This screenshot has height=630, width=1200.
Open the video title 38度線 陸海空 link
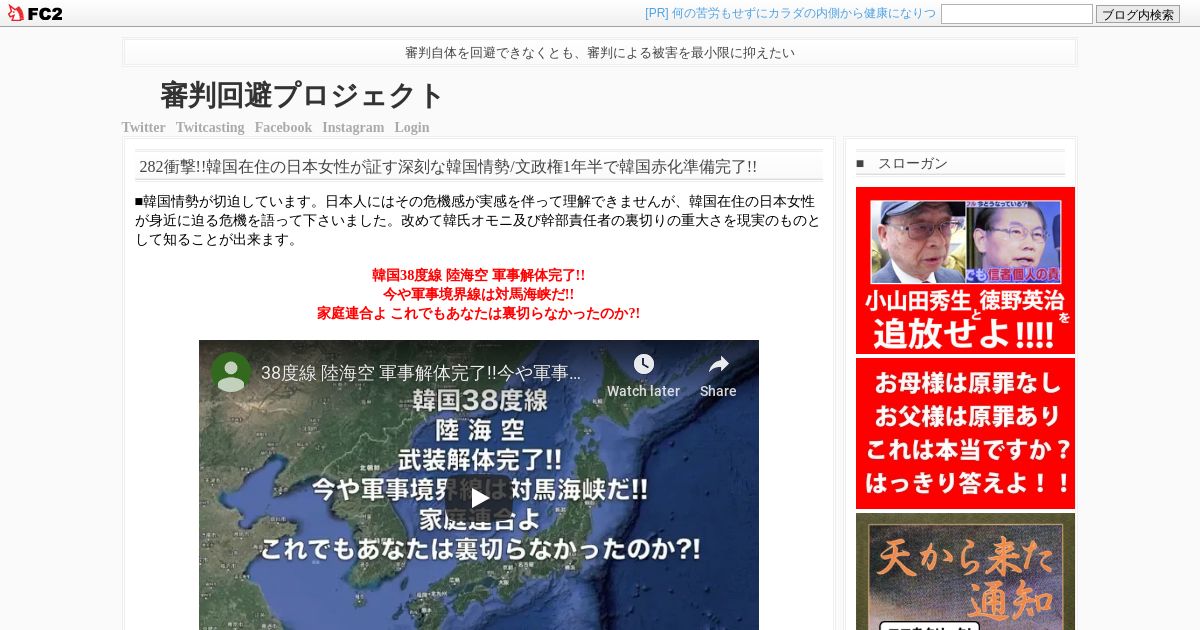421,373
